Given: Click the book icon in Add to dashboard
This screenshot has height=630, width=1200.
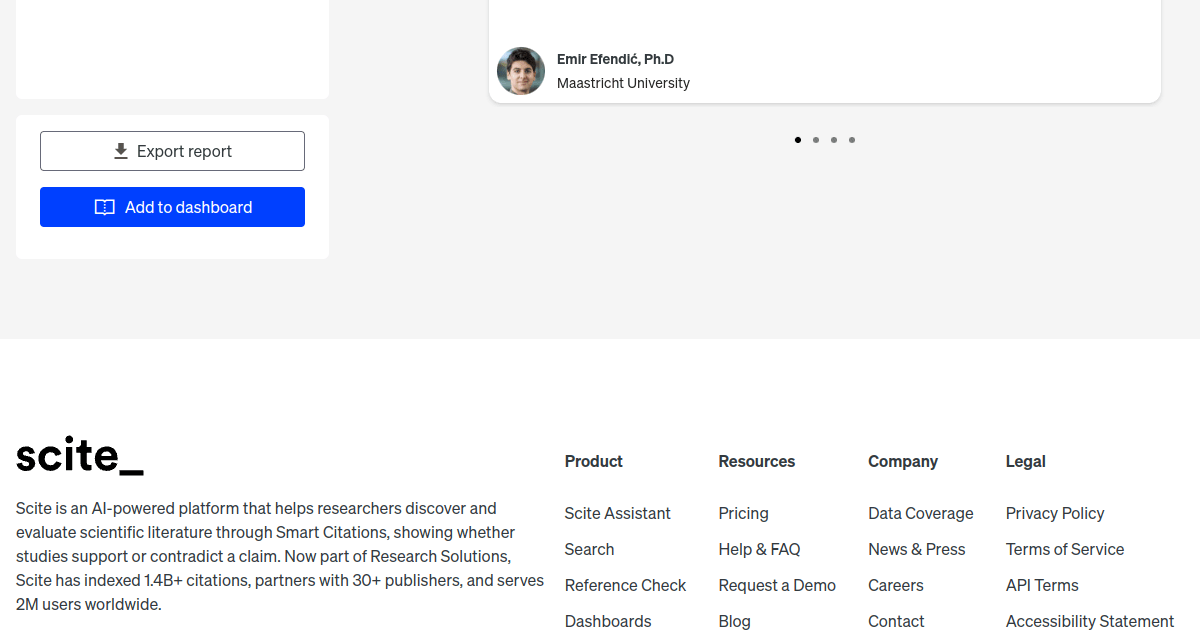Looking at the screenshot, I should [105, 207].
